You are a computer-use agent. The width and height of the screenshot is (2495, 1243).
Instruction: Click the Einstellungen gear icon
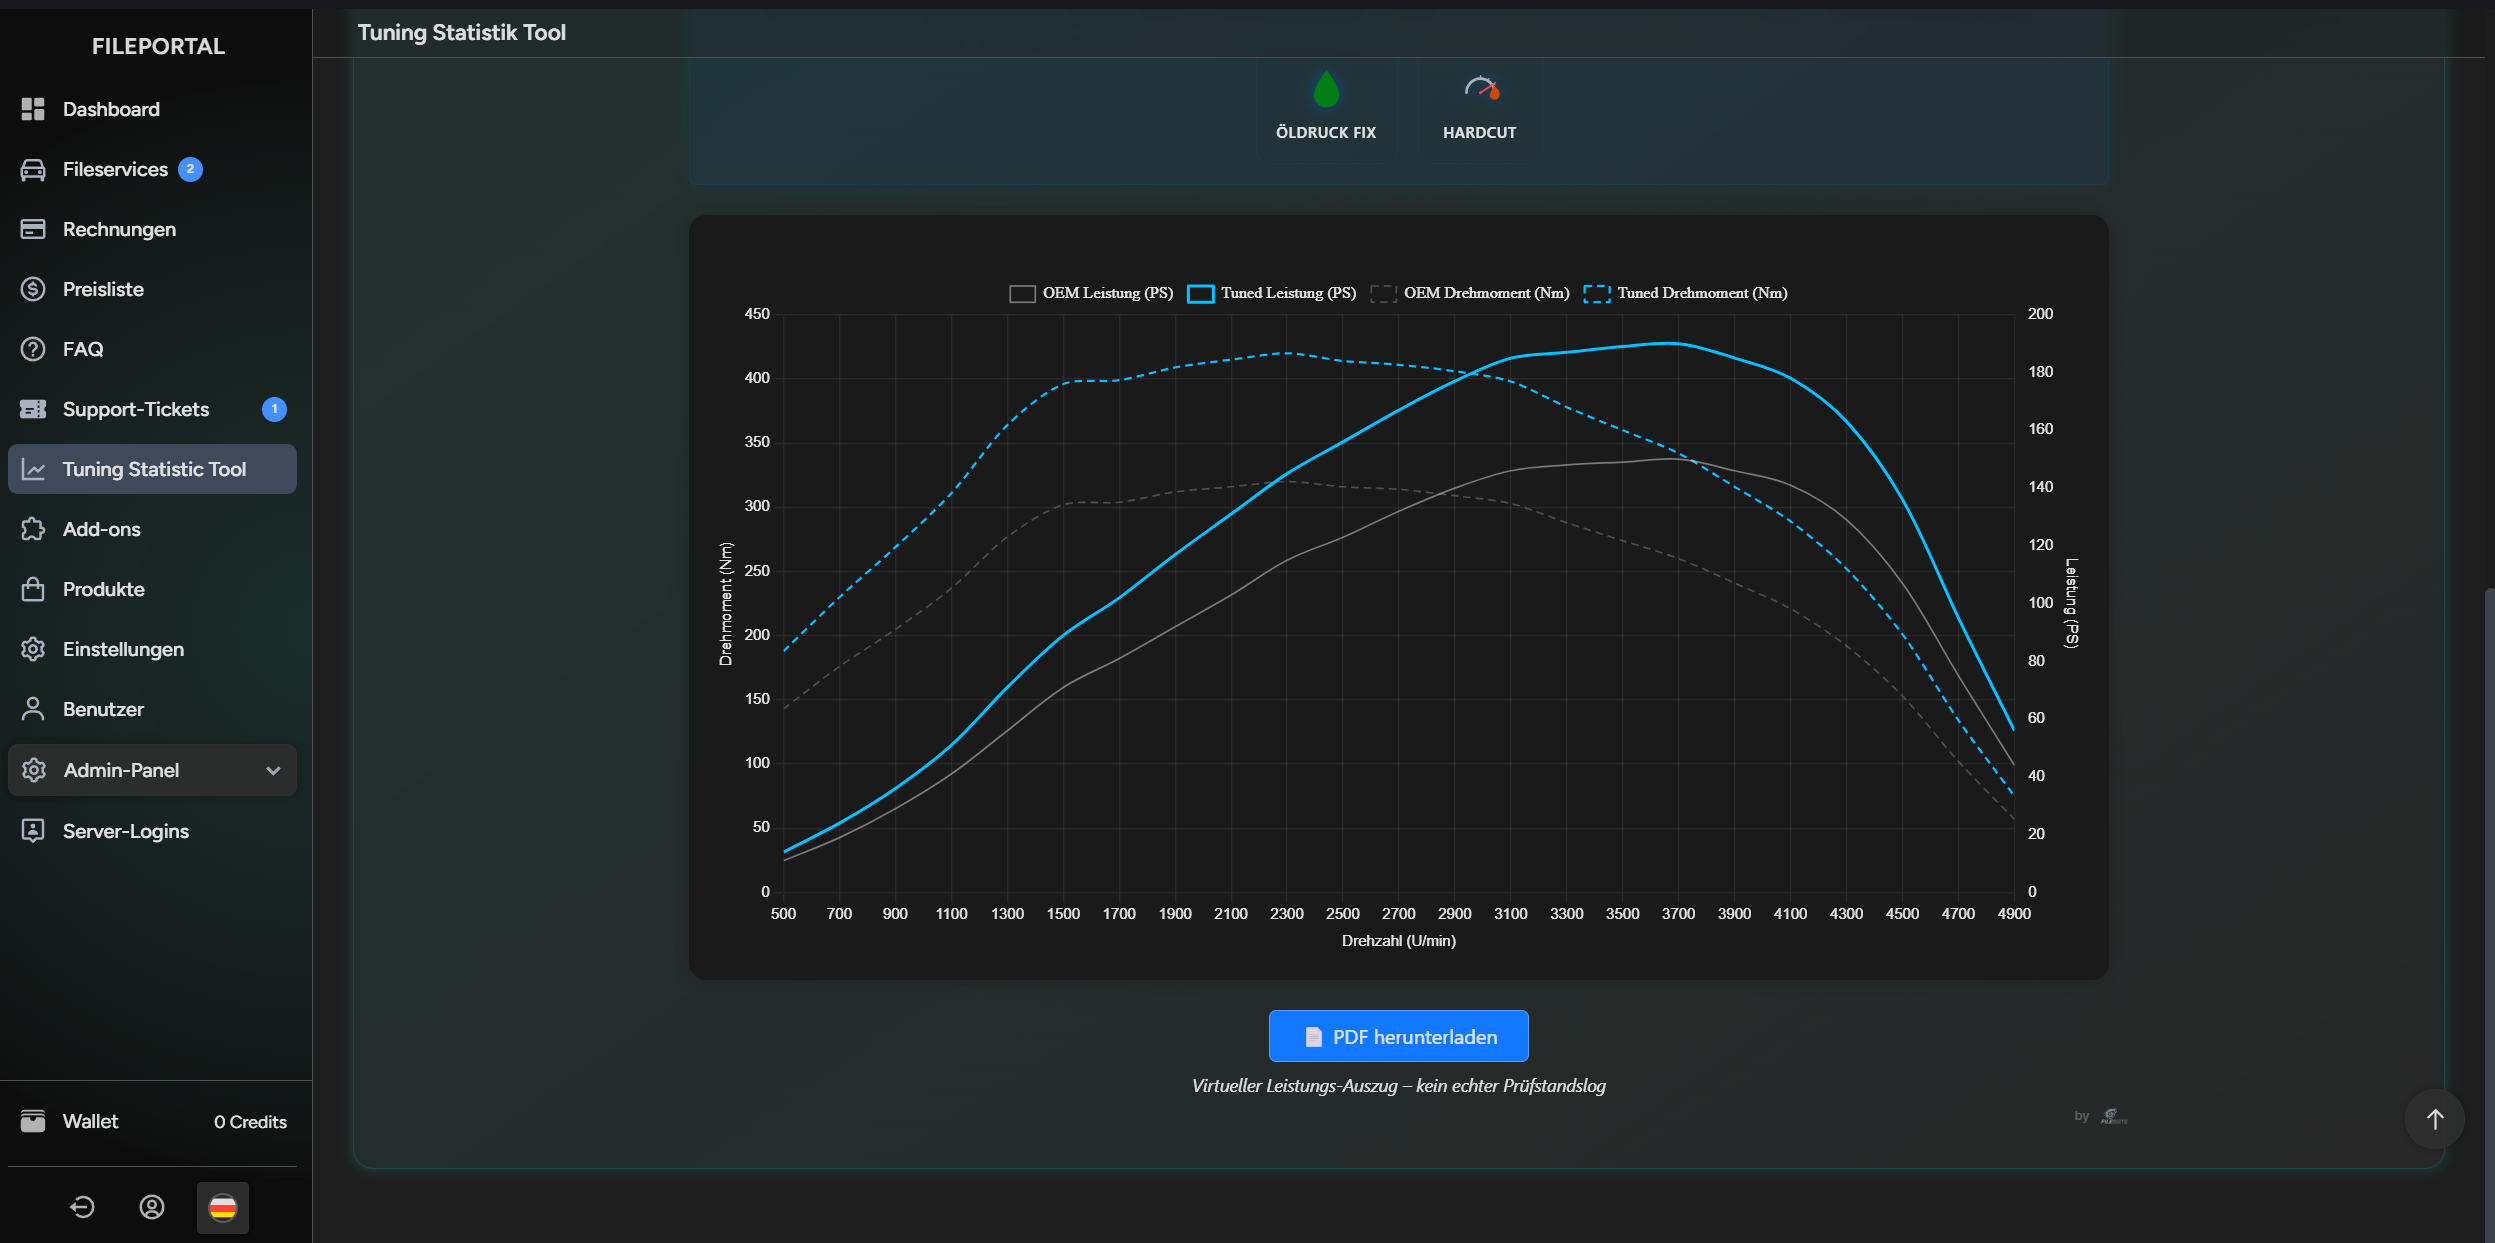coord(34,649)
